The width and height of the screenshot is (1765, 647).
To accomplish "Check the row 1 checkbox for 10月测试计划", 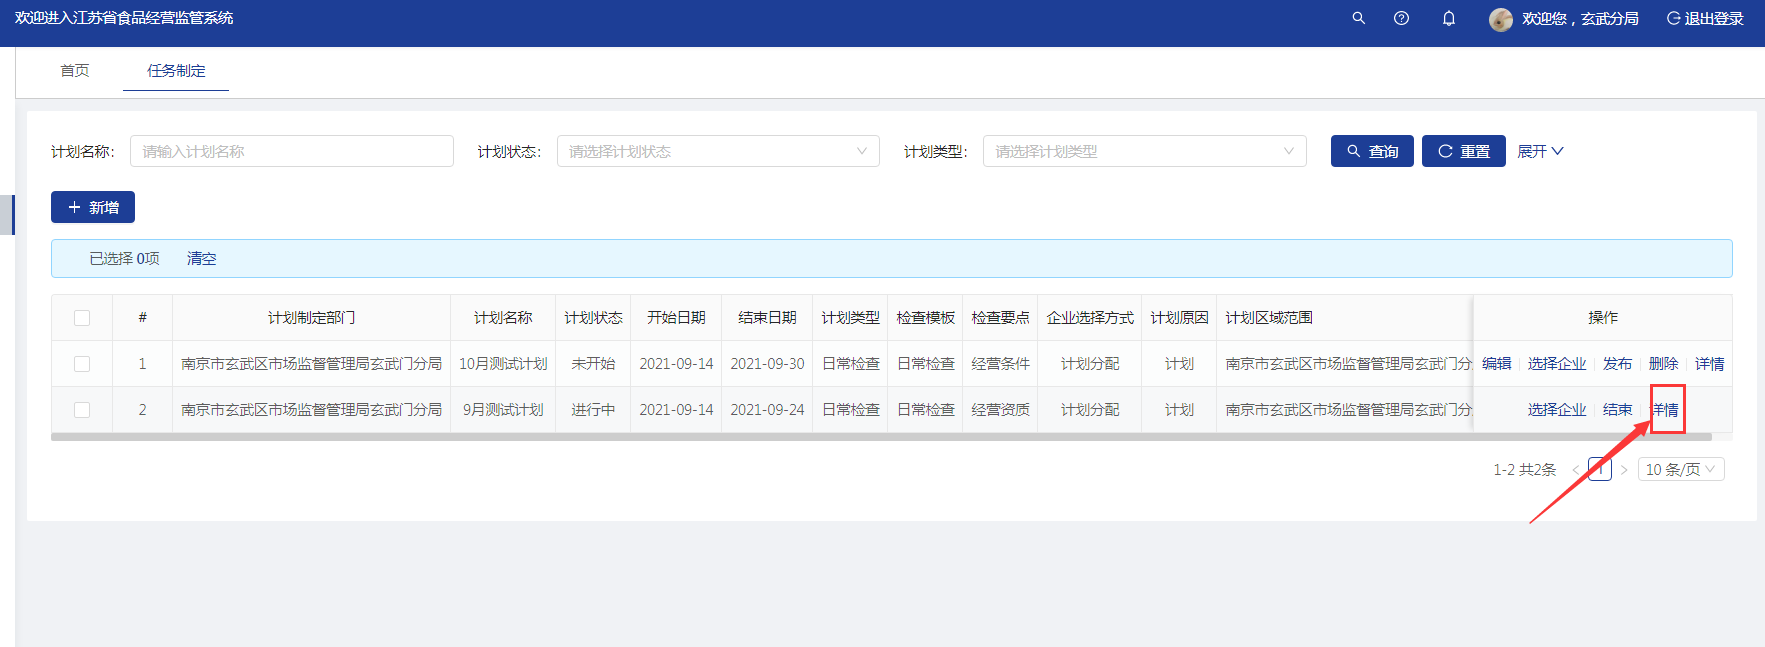I will click(82, 364).
